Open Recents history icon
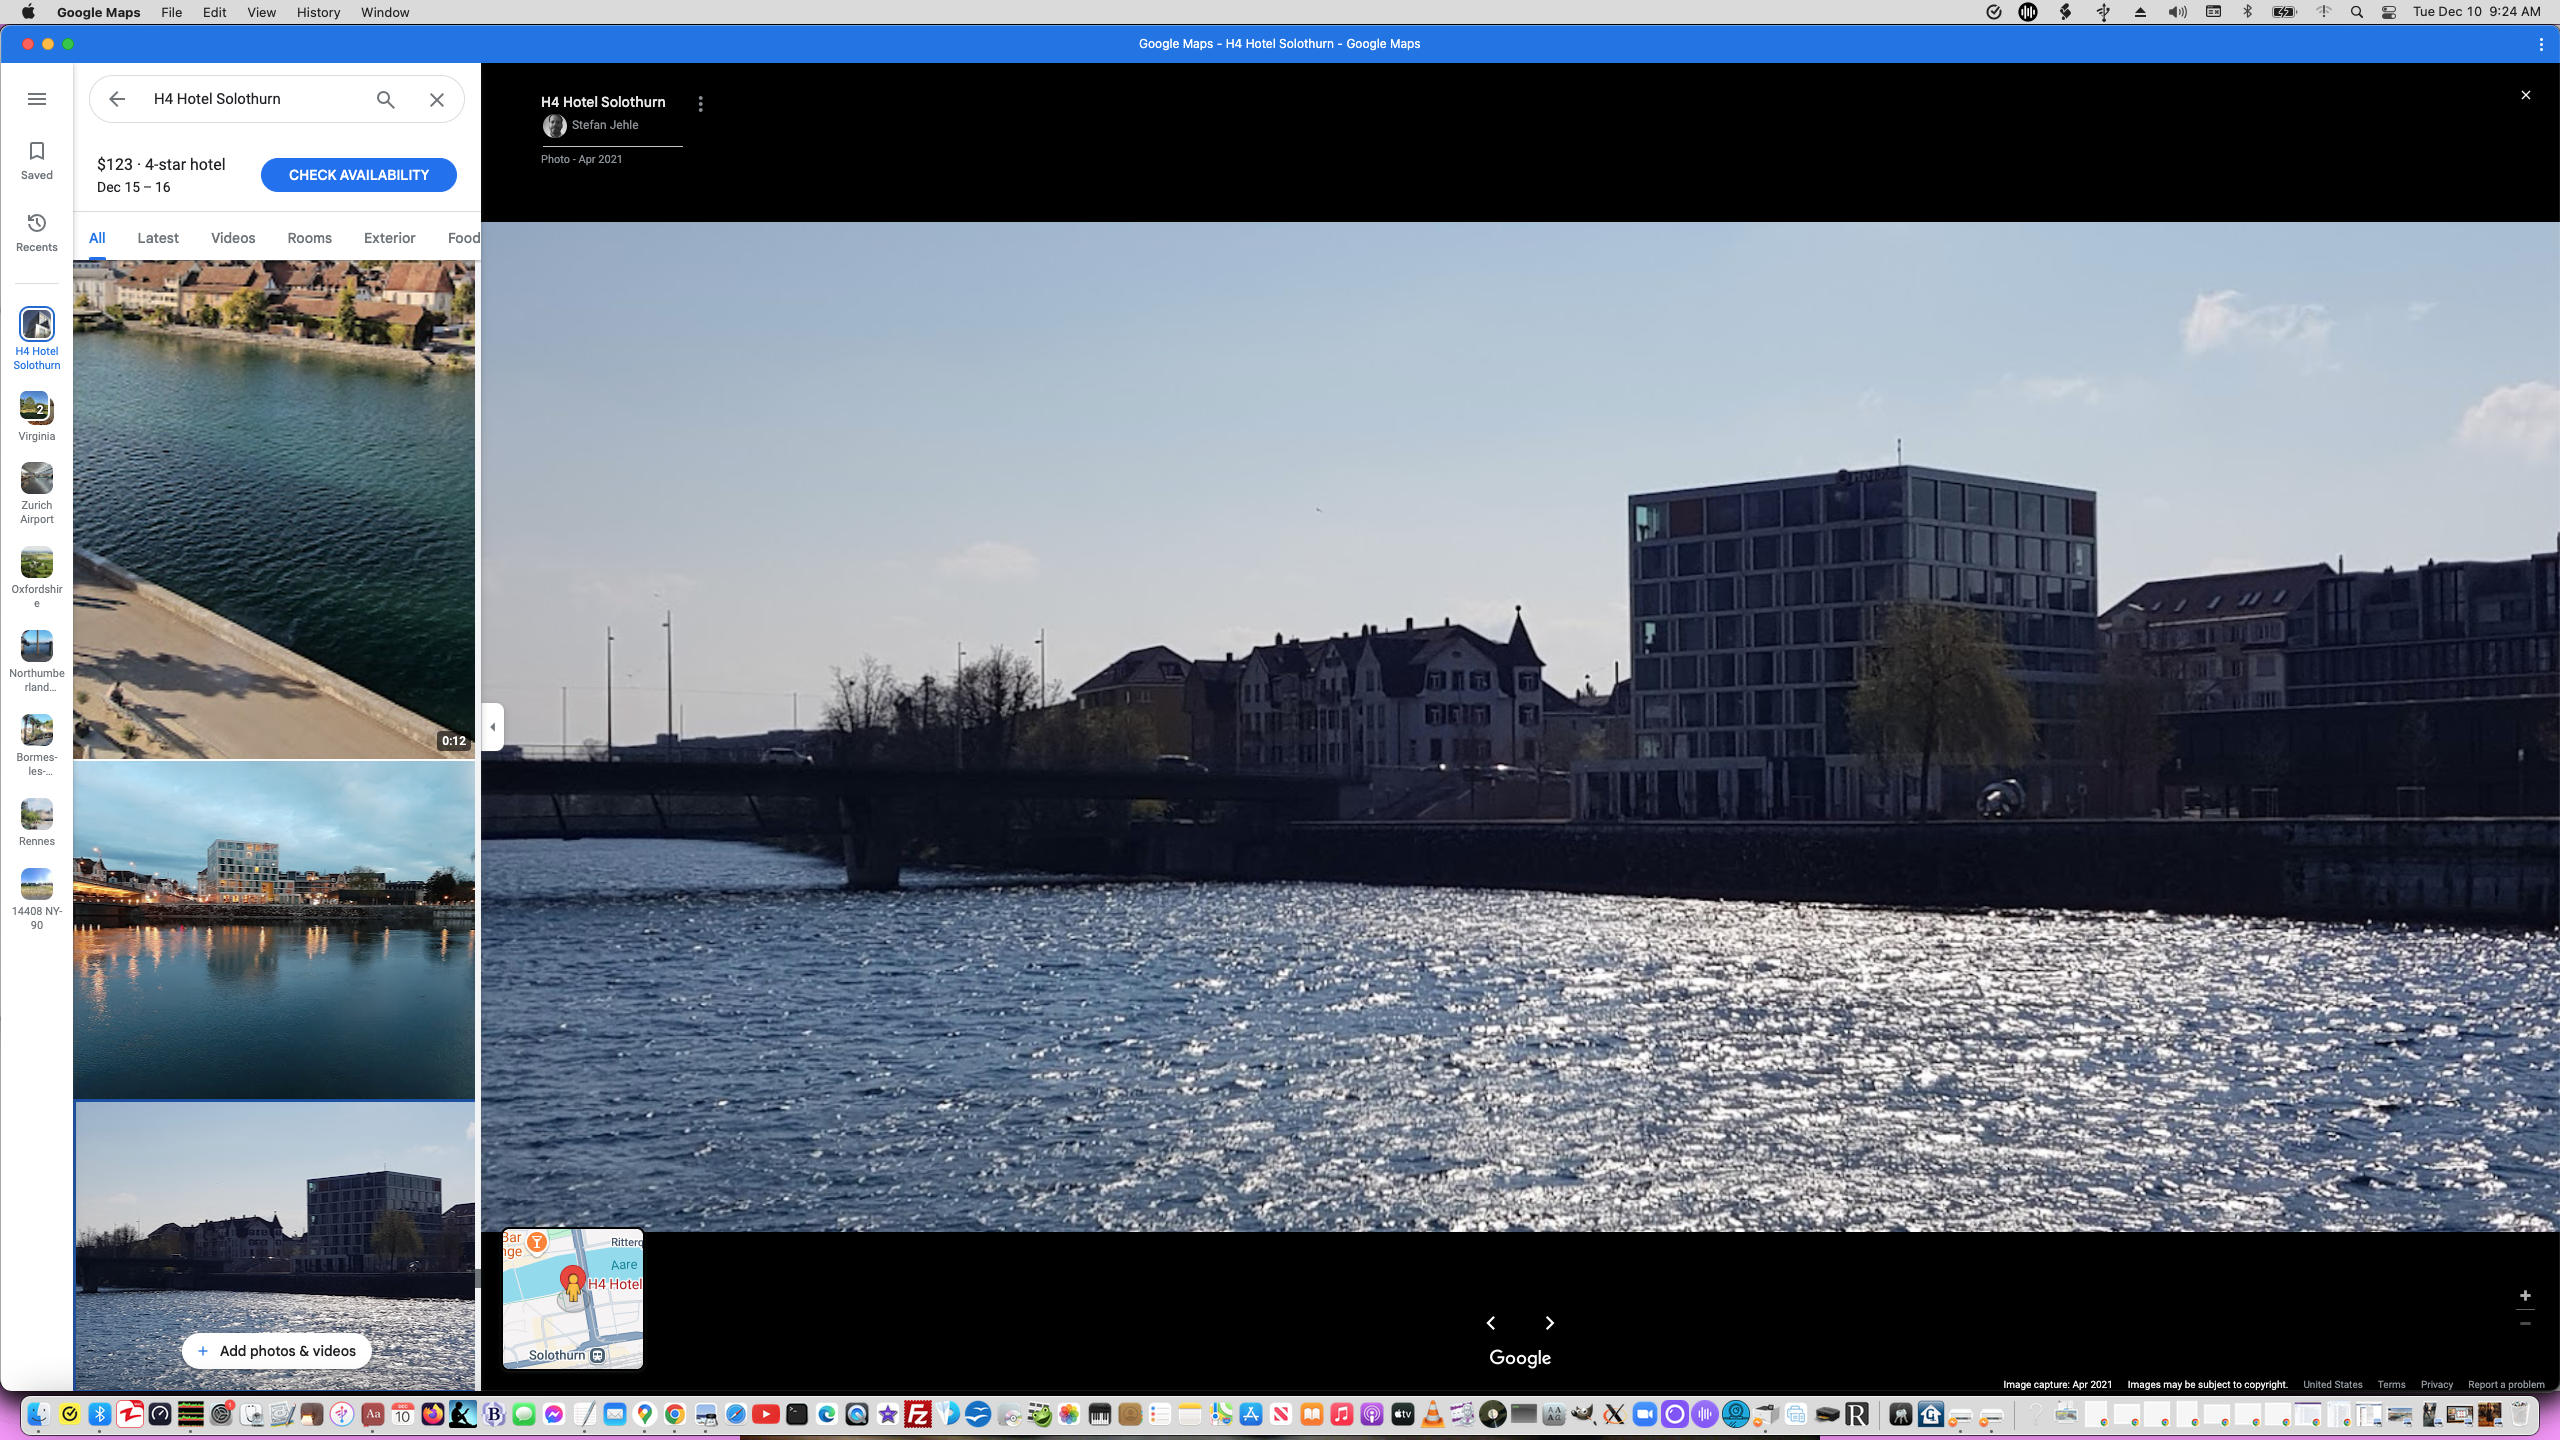 pyautogui.click(x=37, y=232)
